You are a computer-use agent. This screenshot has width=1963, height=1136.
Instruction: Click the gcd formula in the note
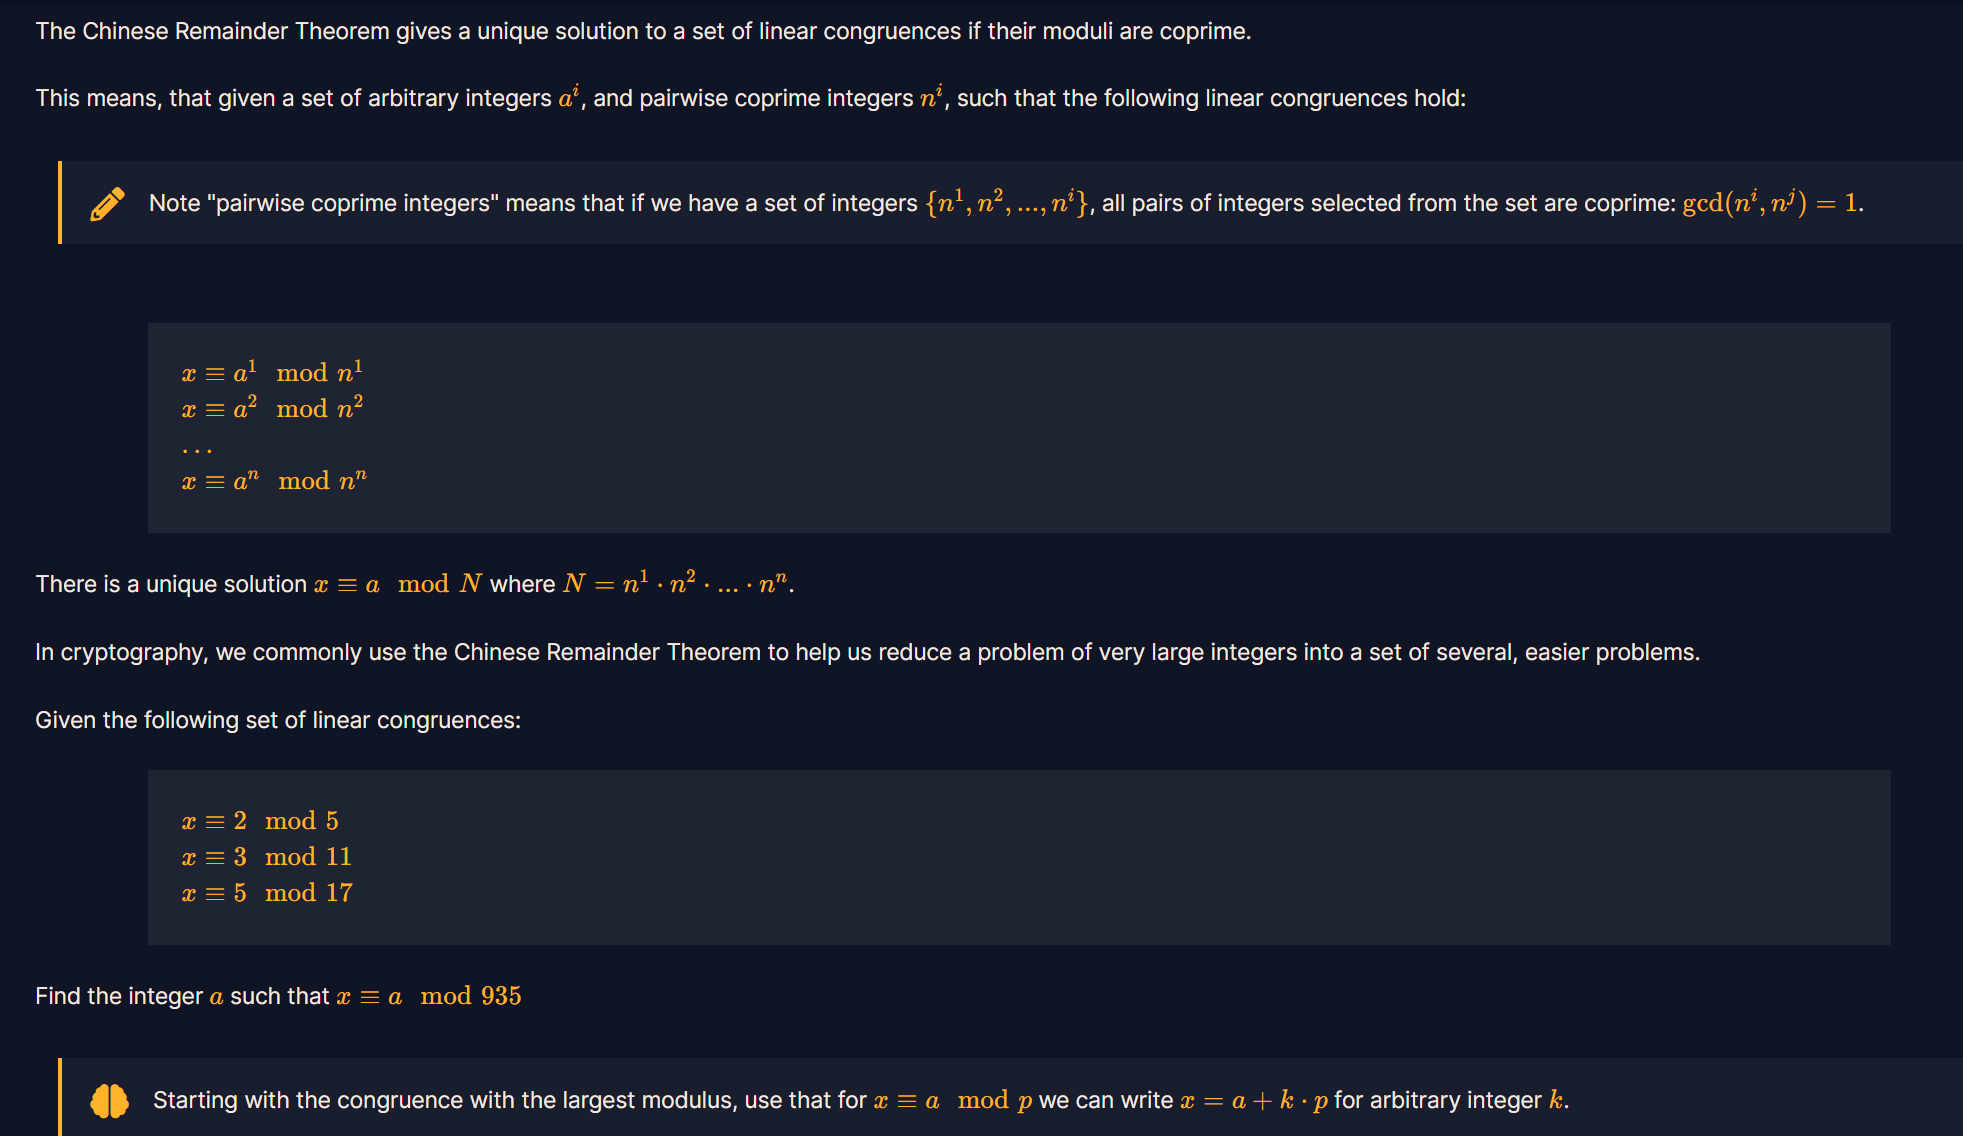pos(1771,203)
